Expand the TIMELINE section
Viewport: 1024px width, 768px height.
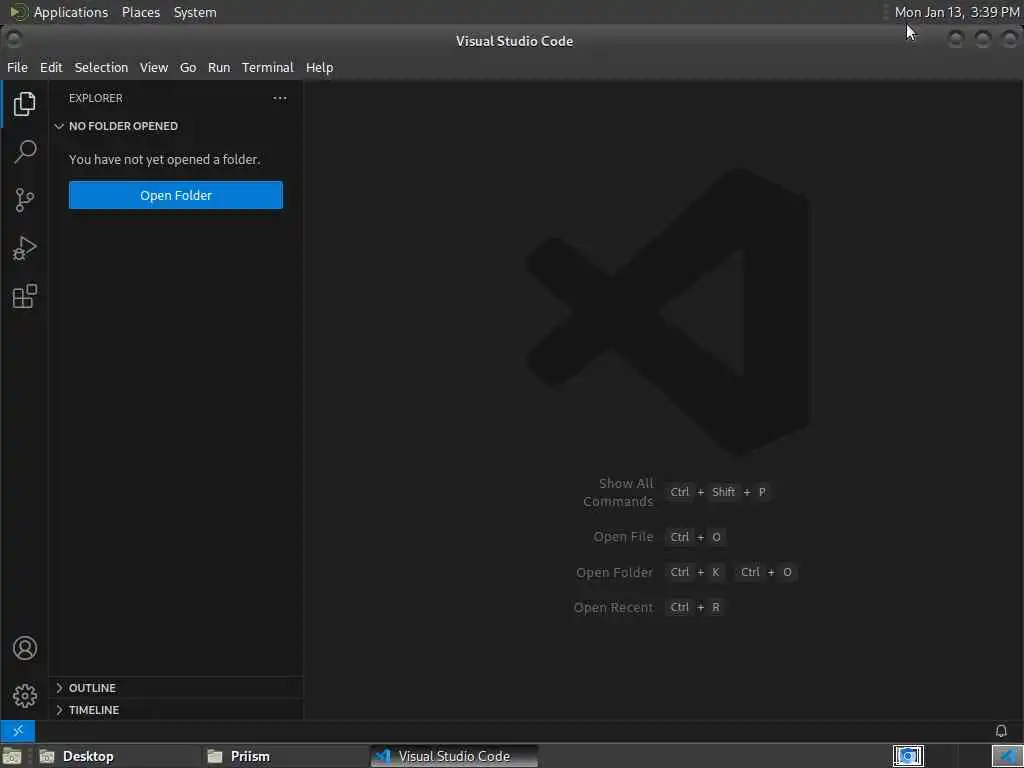pos(176,710)
